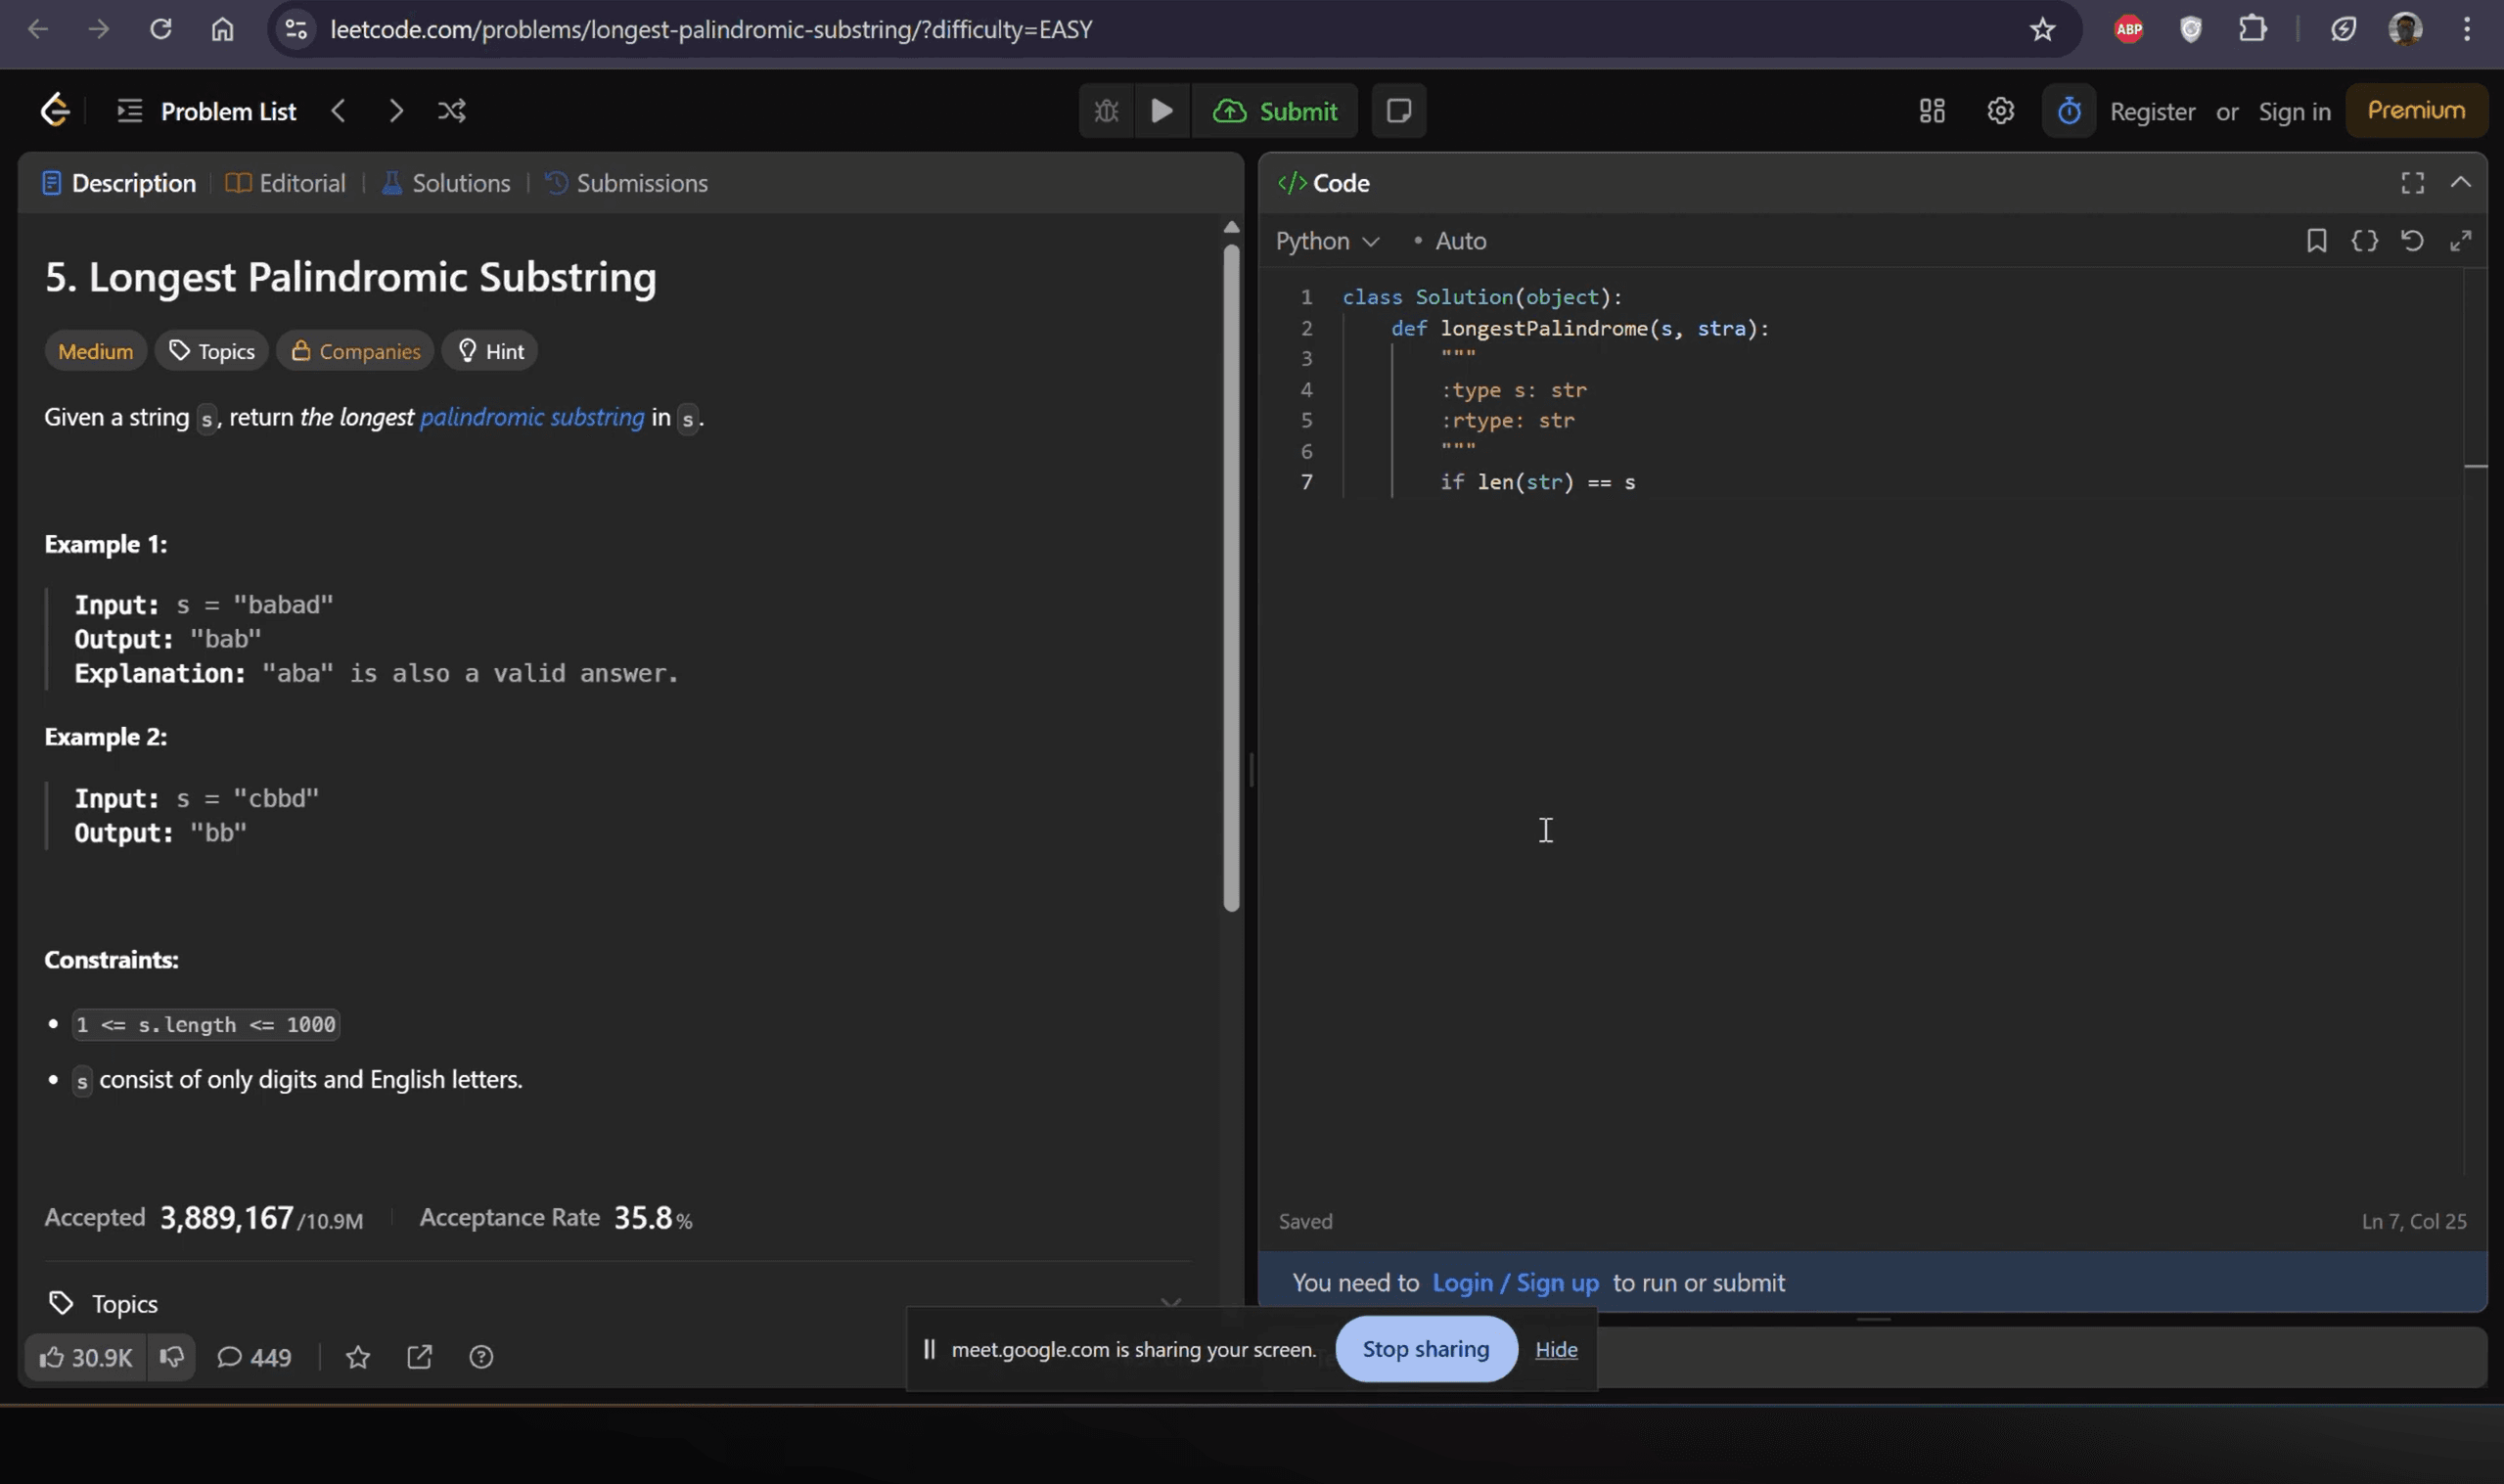
Task: Open the notes sticky icon
Action: (1398, 110)
